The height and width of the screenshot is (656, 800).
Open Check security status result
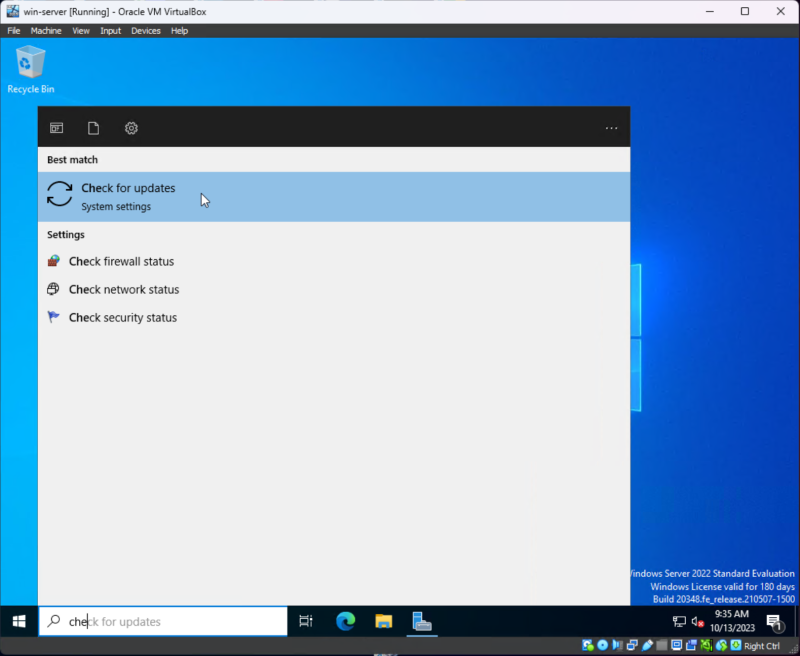(x=122, y=317)
